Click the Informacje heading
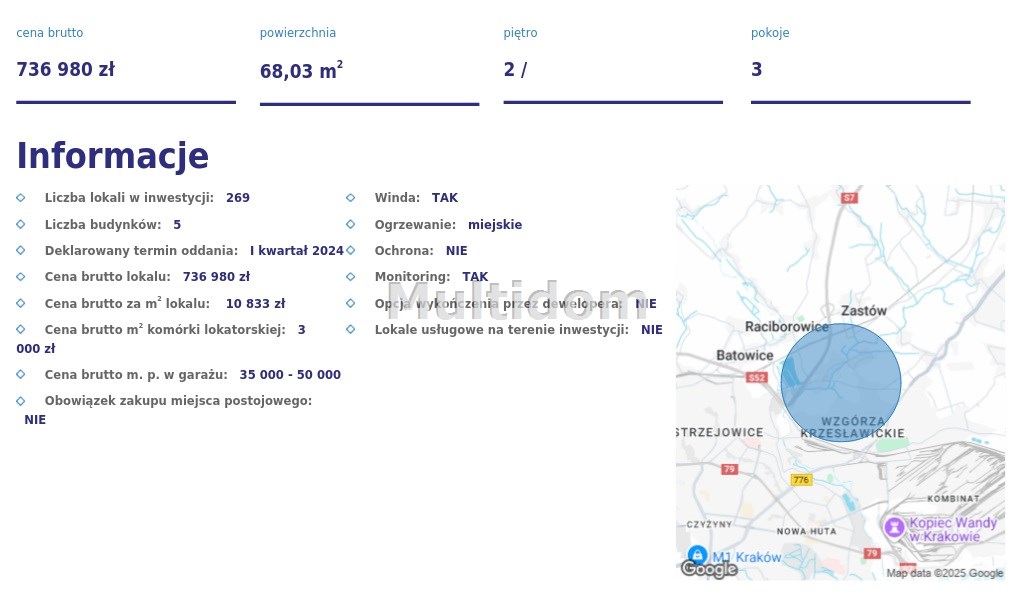1027x596 pixels. [113, 156]
